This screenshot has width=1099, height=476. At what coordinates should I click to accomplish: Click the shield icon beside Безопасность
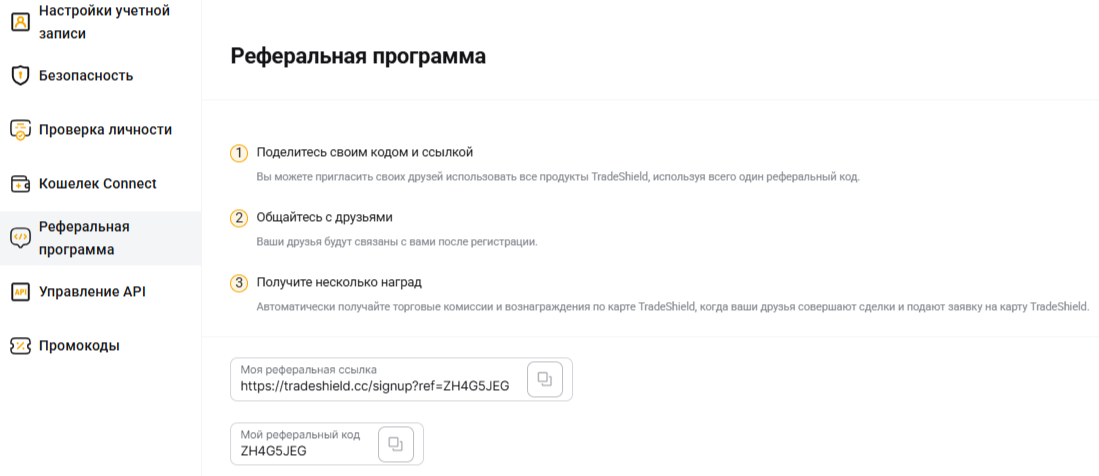[x=20, y=76]
